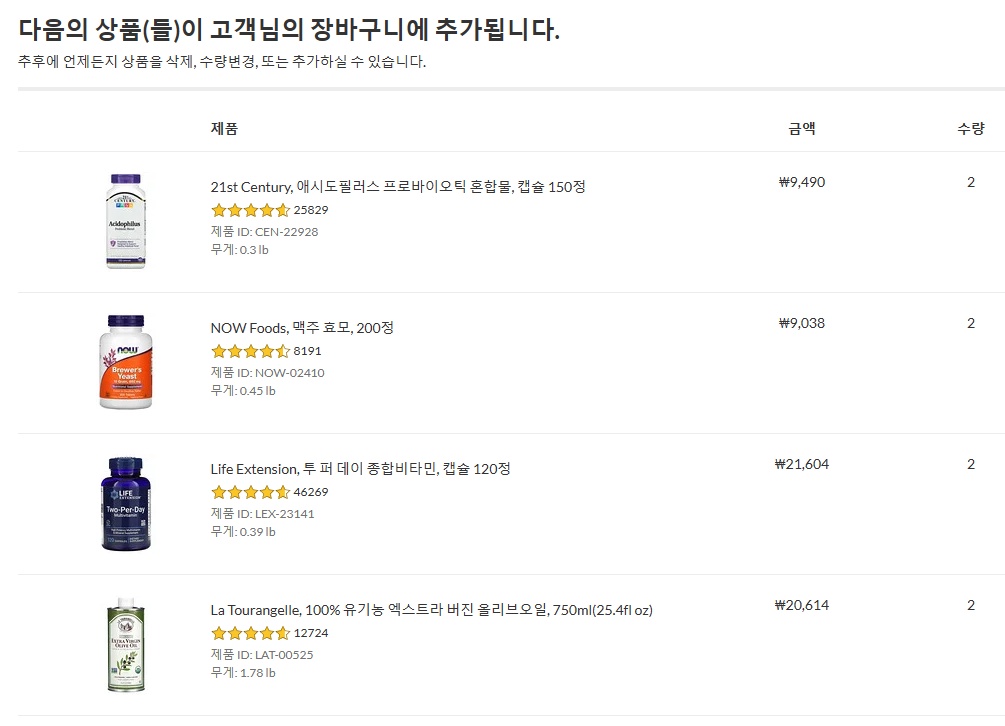Click the 8191 review count

[308, 351]
